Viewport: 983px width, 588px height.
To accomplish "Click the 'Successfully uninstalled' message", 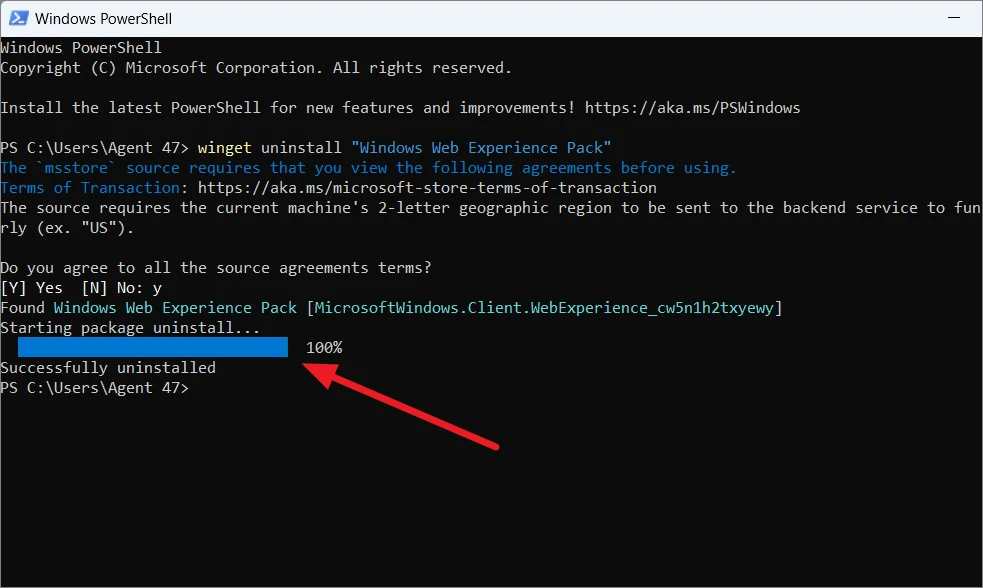I will (108, 368).
